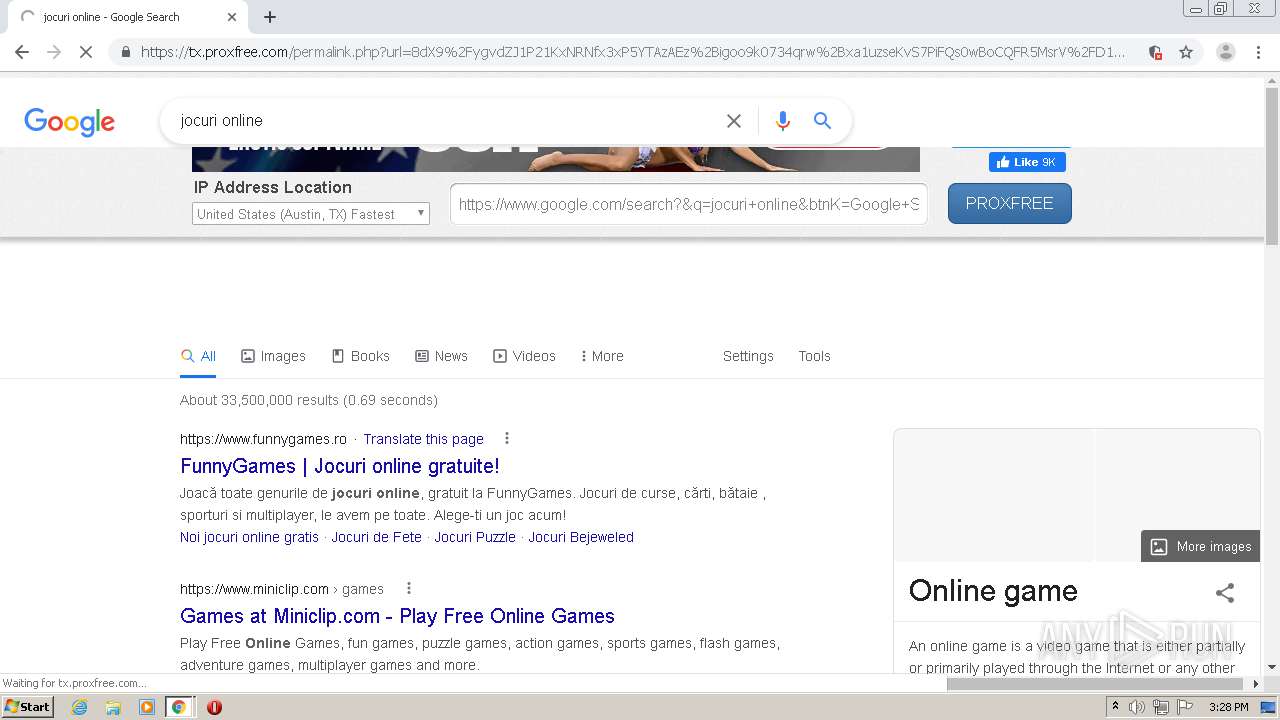Screen dimensions: 1280x720
Task: Open Jocuri de Fete sitelink
Action: [377, 537]
